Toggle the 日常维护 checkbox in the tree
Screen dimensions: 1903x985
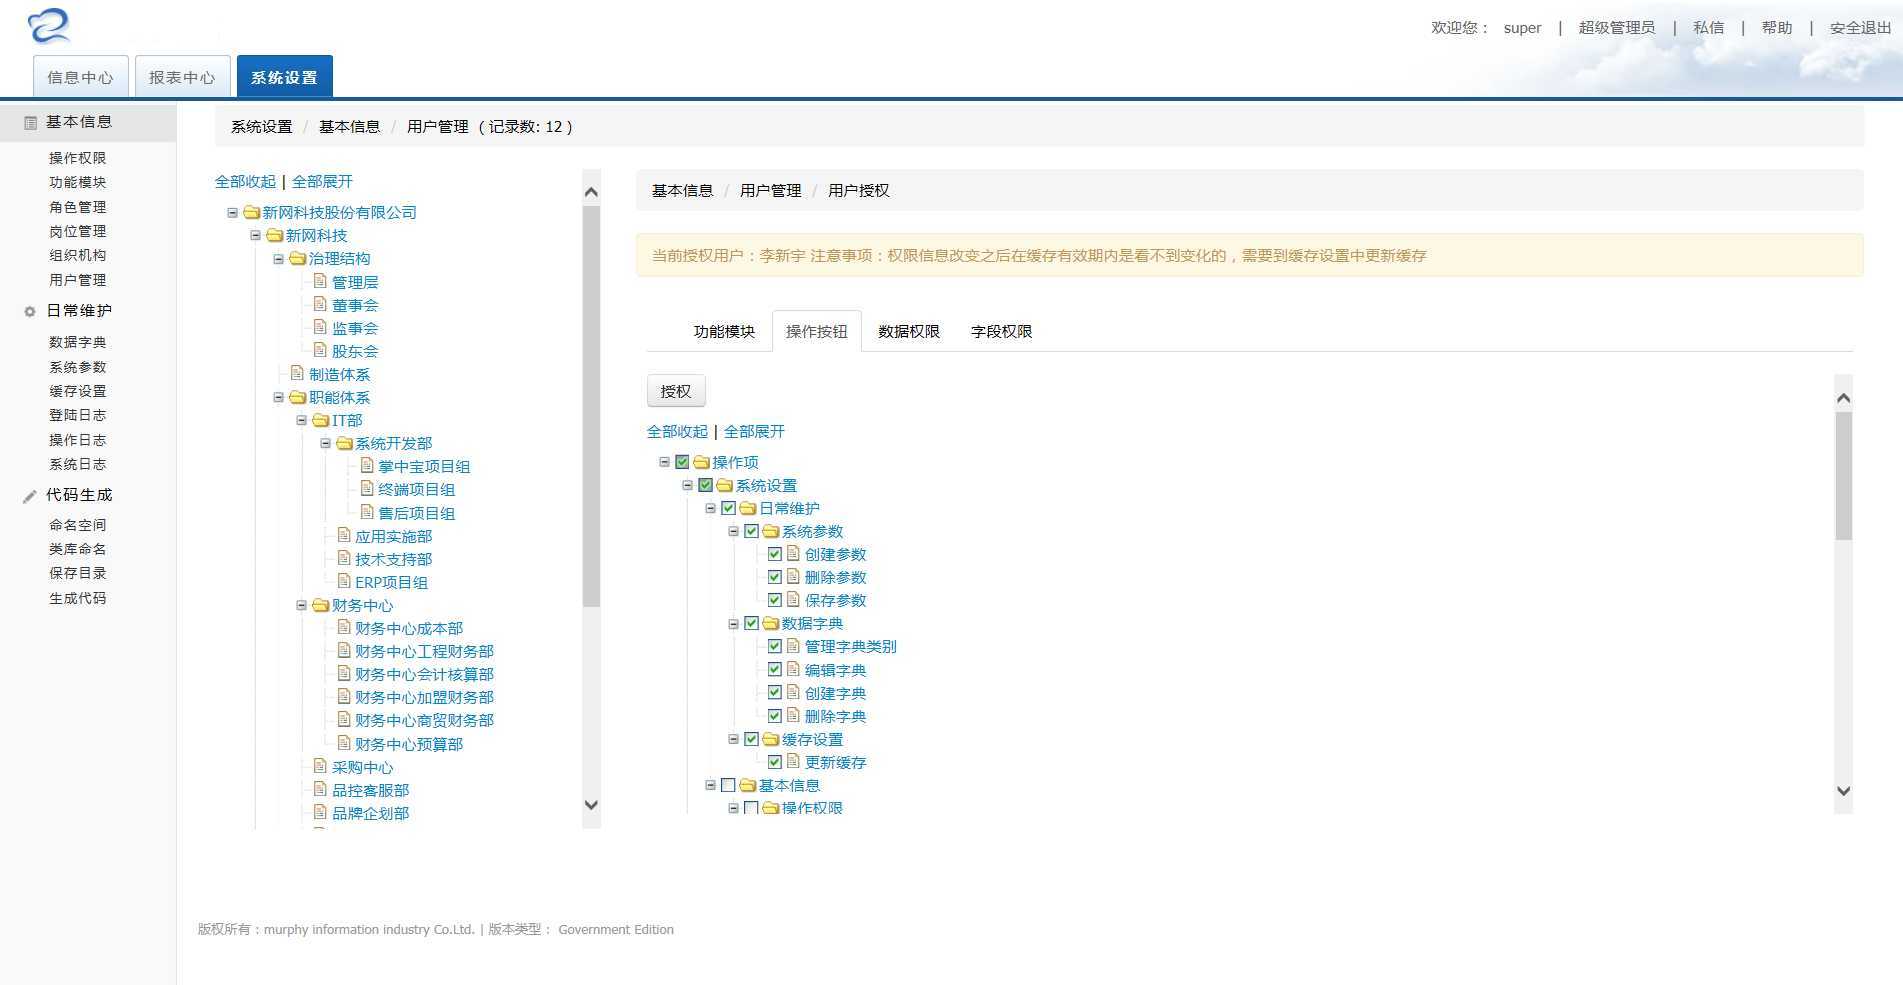tap(729, 508)
